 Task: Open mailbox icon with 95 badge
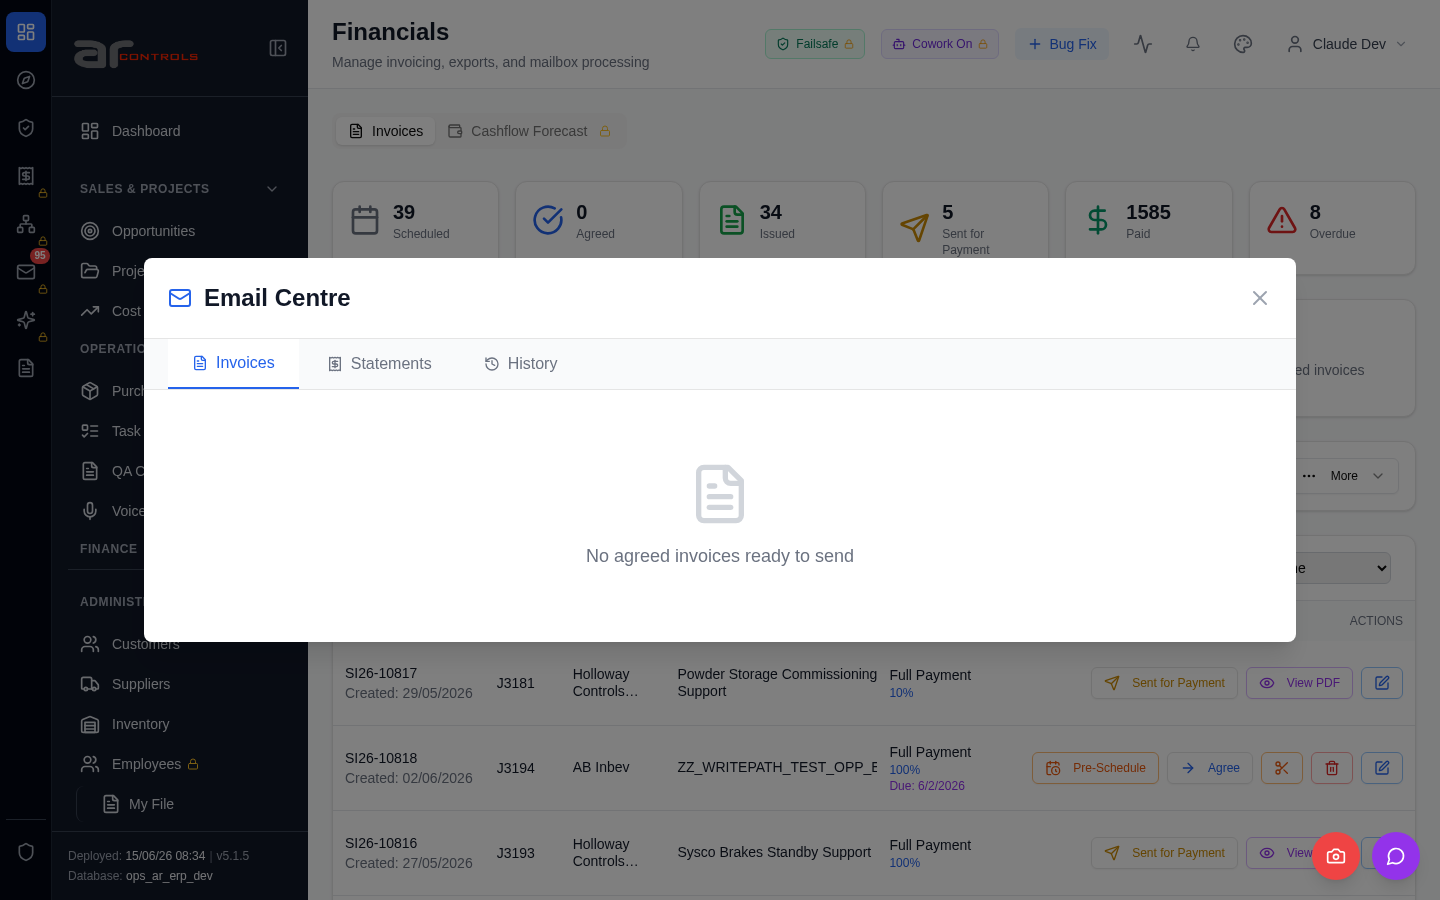tap(26, 272)
